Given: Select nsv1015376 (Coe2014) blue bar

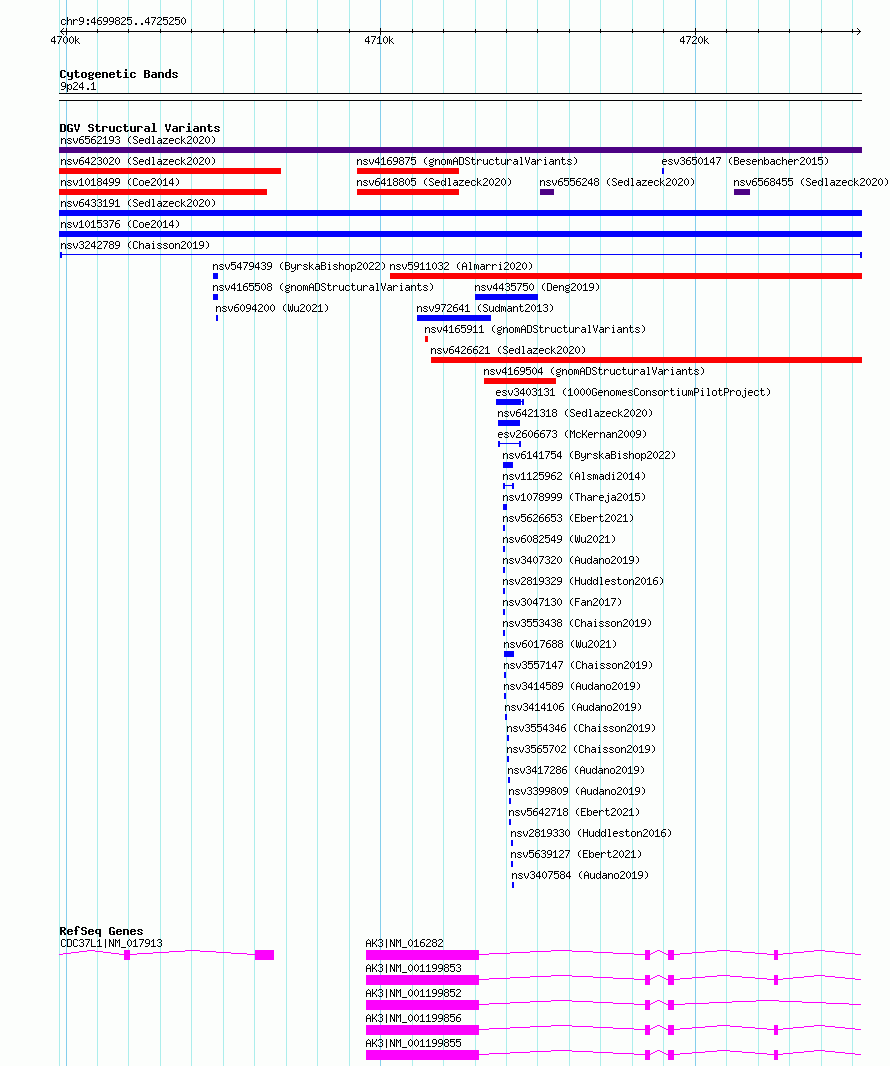Looking at the screenshot, I should (x=460, y=234).
